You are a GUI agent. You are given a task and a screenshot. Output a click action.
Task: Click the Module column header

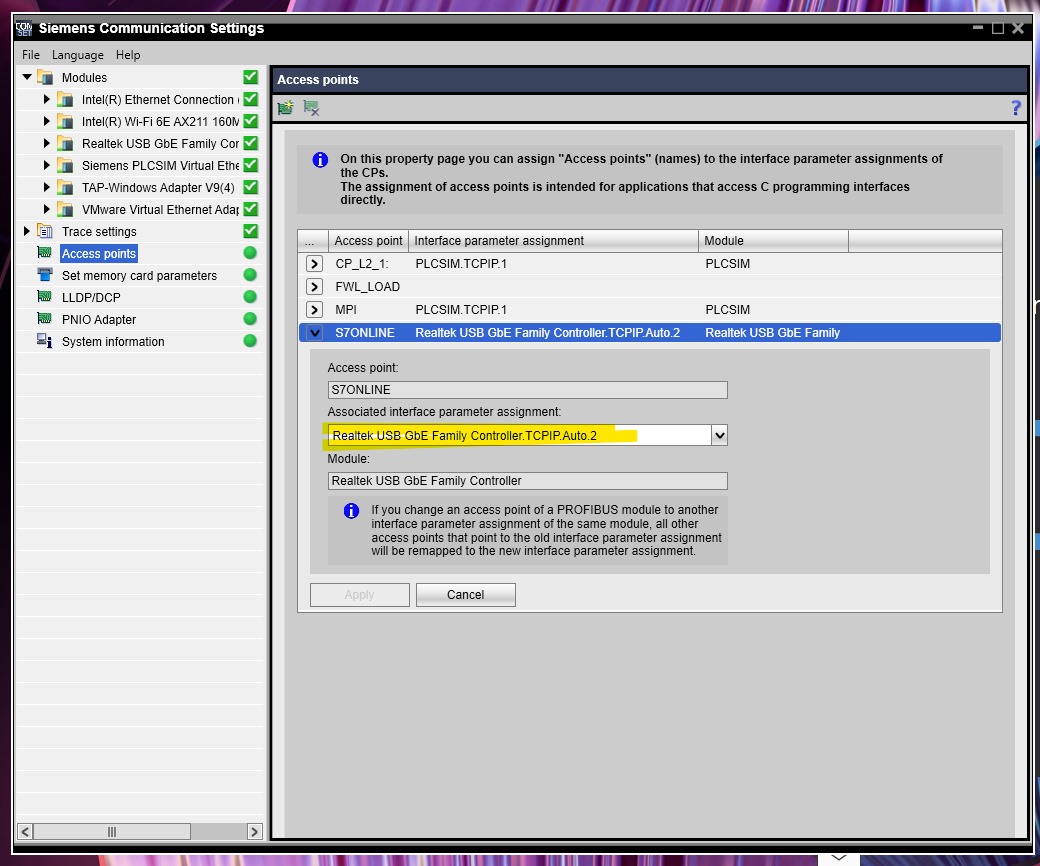click(x=773, y=241)
